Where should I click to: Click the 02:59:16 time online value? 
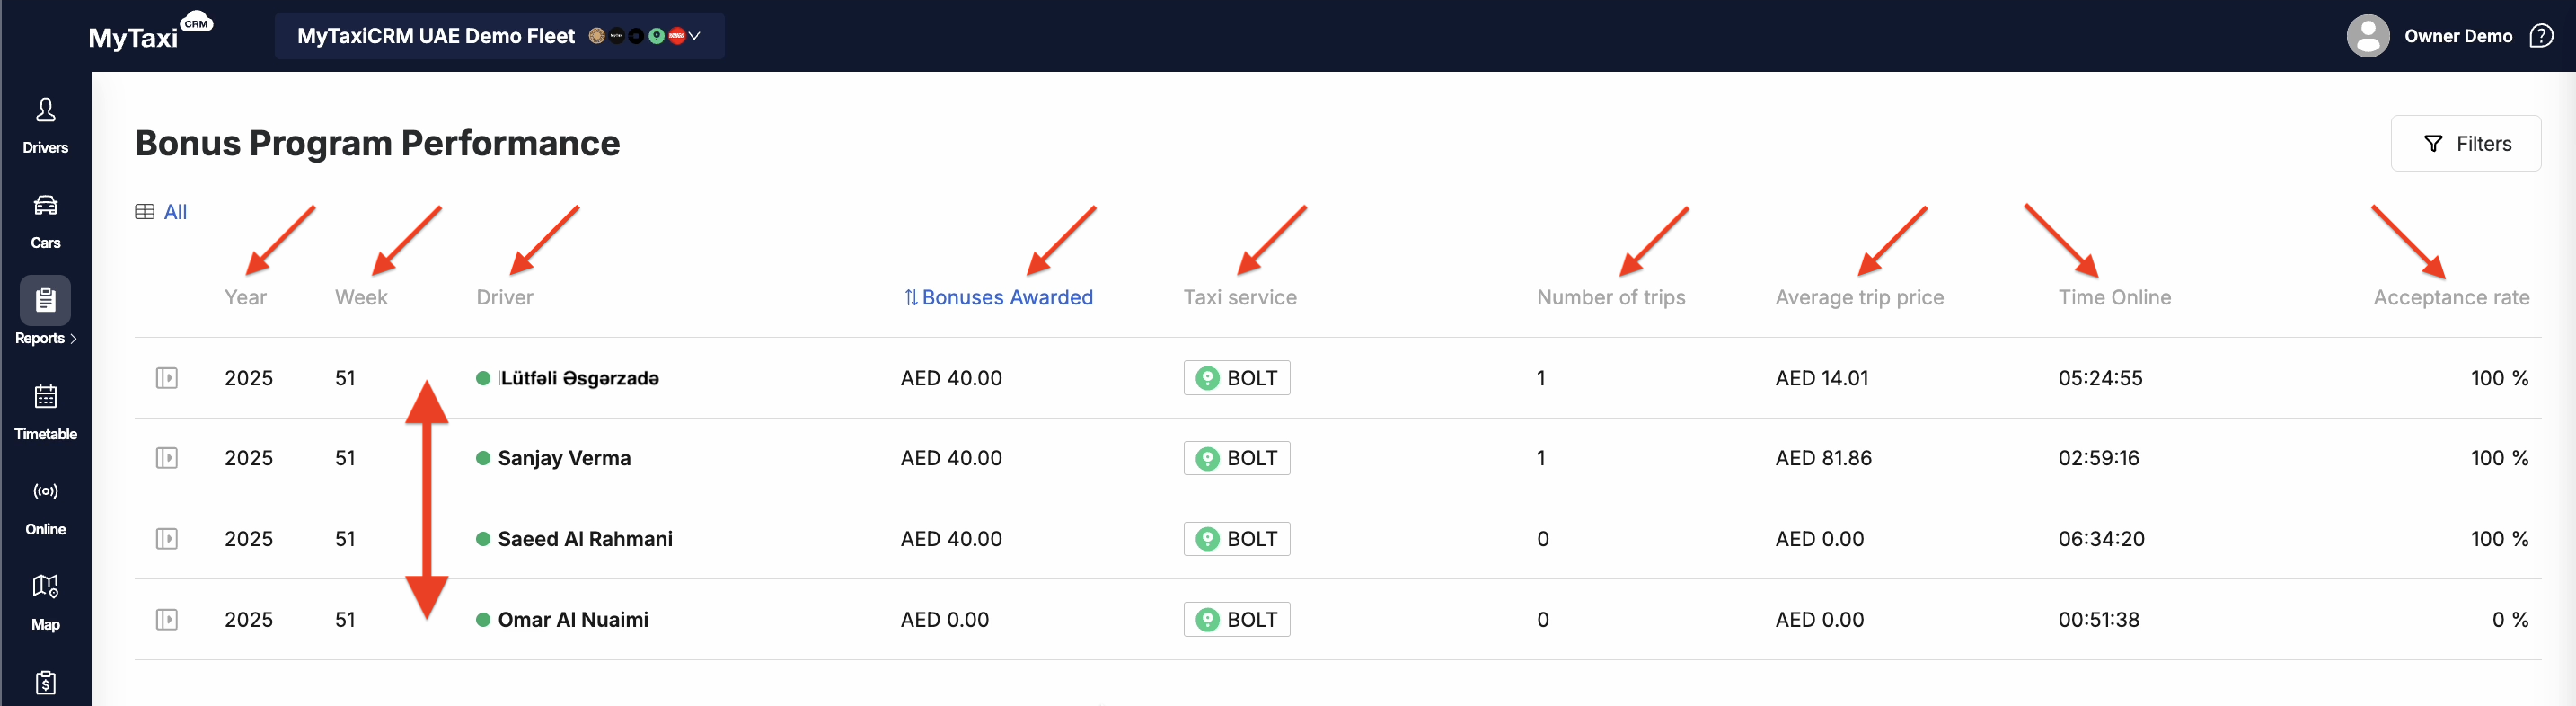pos(2098,458)
